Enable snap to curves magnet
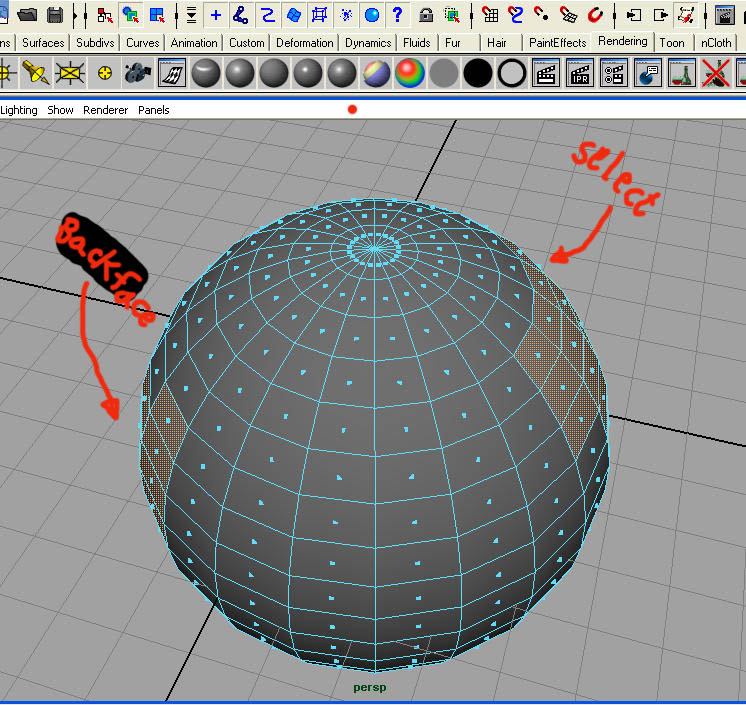746x705 pixels. coord(515,15)
